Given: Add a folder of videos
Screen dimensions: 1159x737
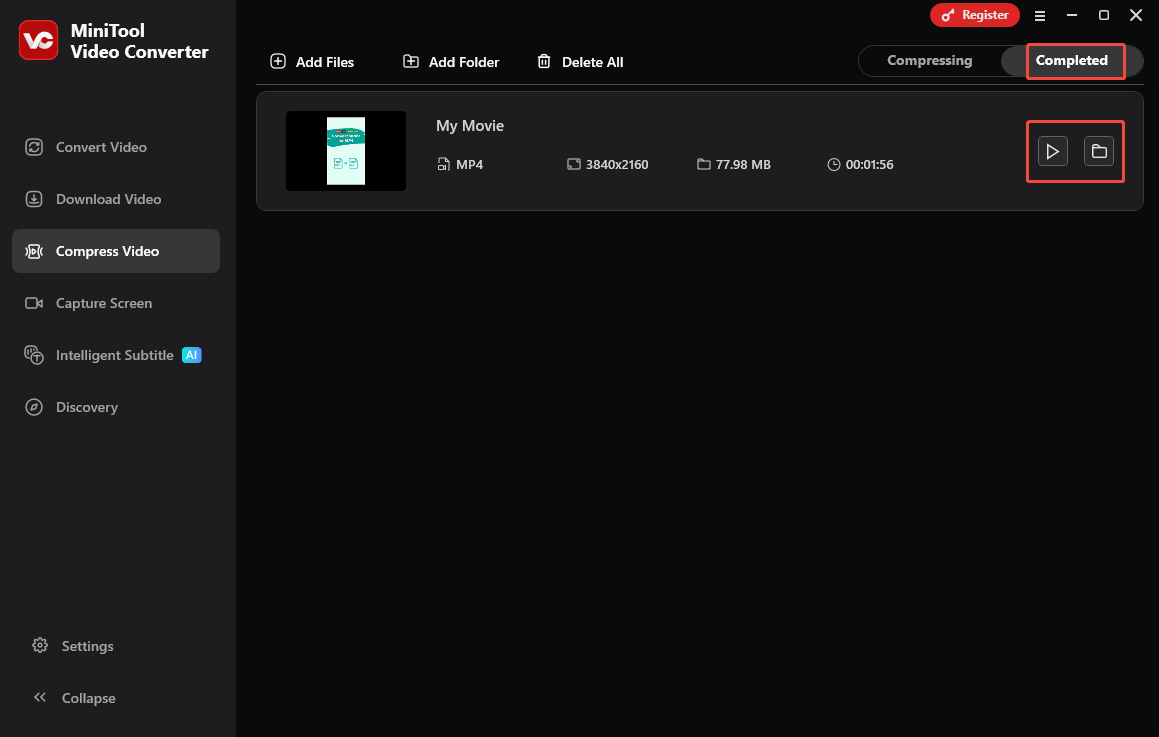Looking at the screenshot, I should 450,61.
